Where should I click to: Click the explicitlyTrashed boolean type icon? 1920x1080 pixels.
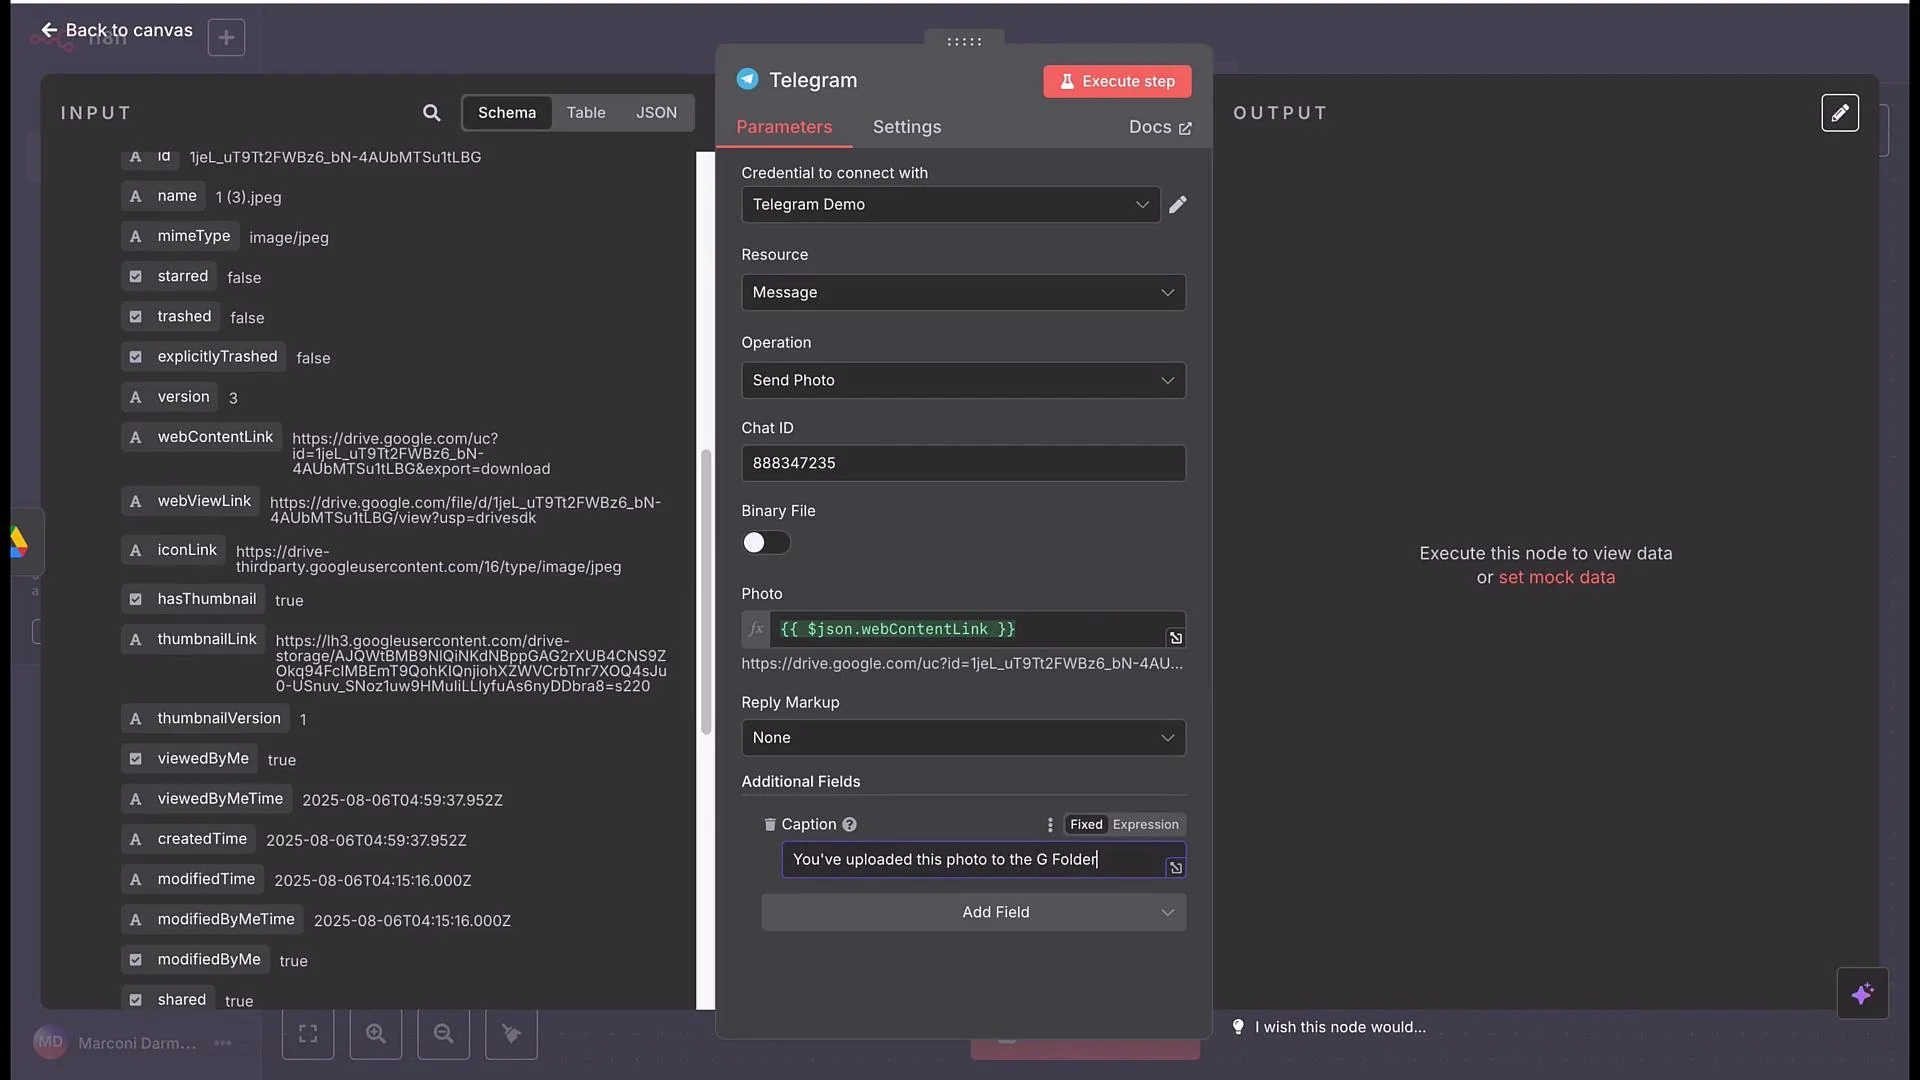[136, 356]
